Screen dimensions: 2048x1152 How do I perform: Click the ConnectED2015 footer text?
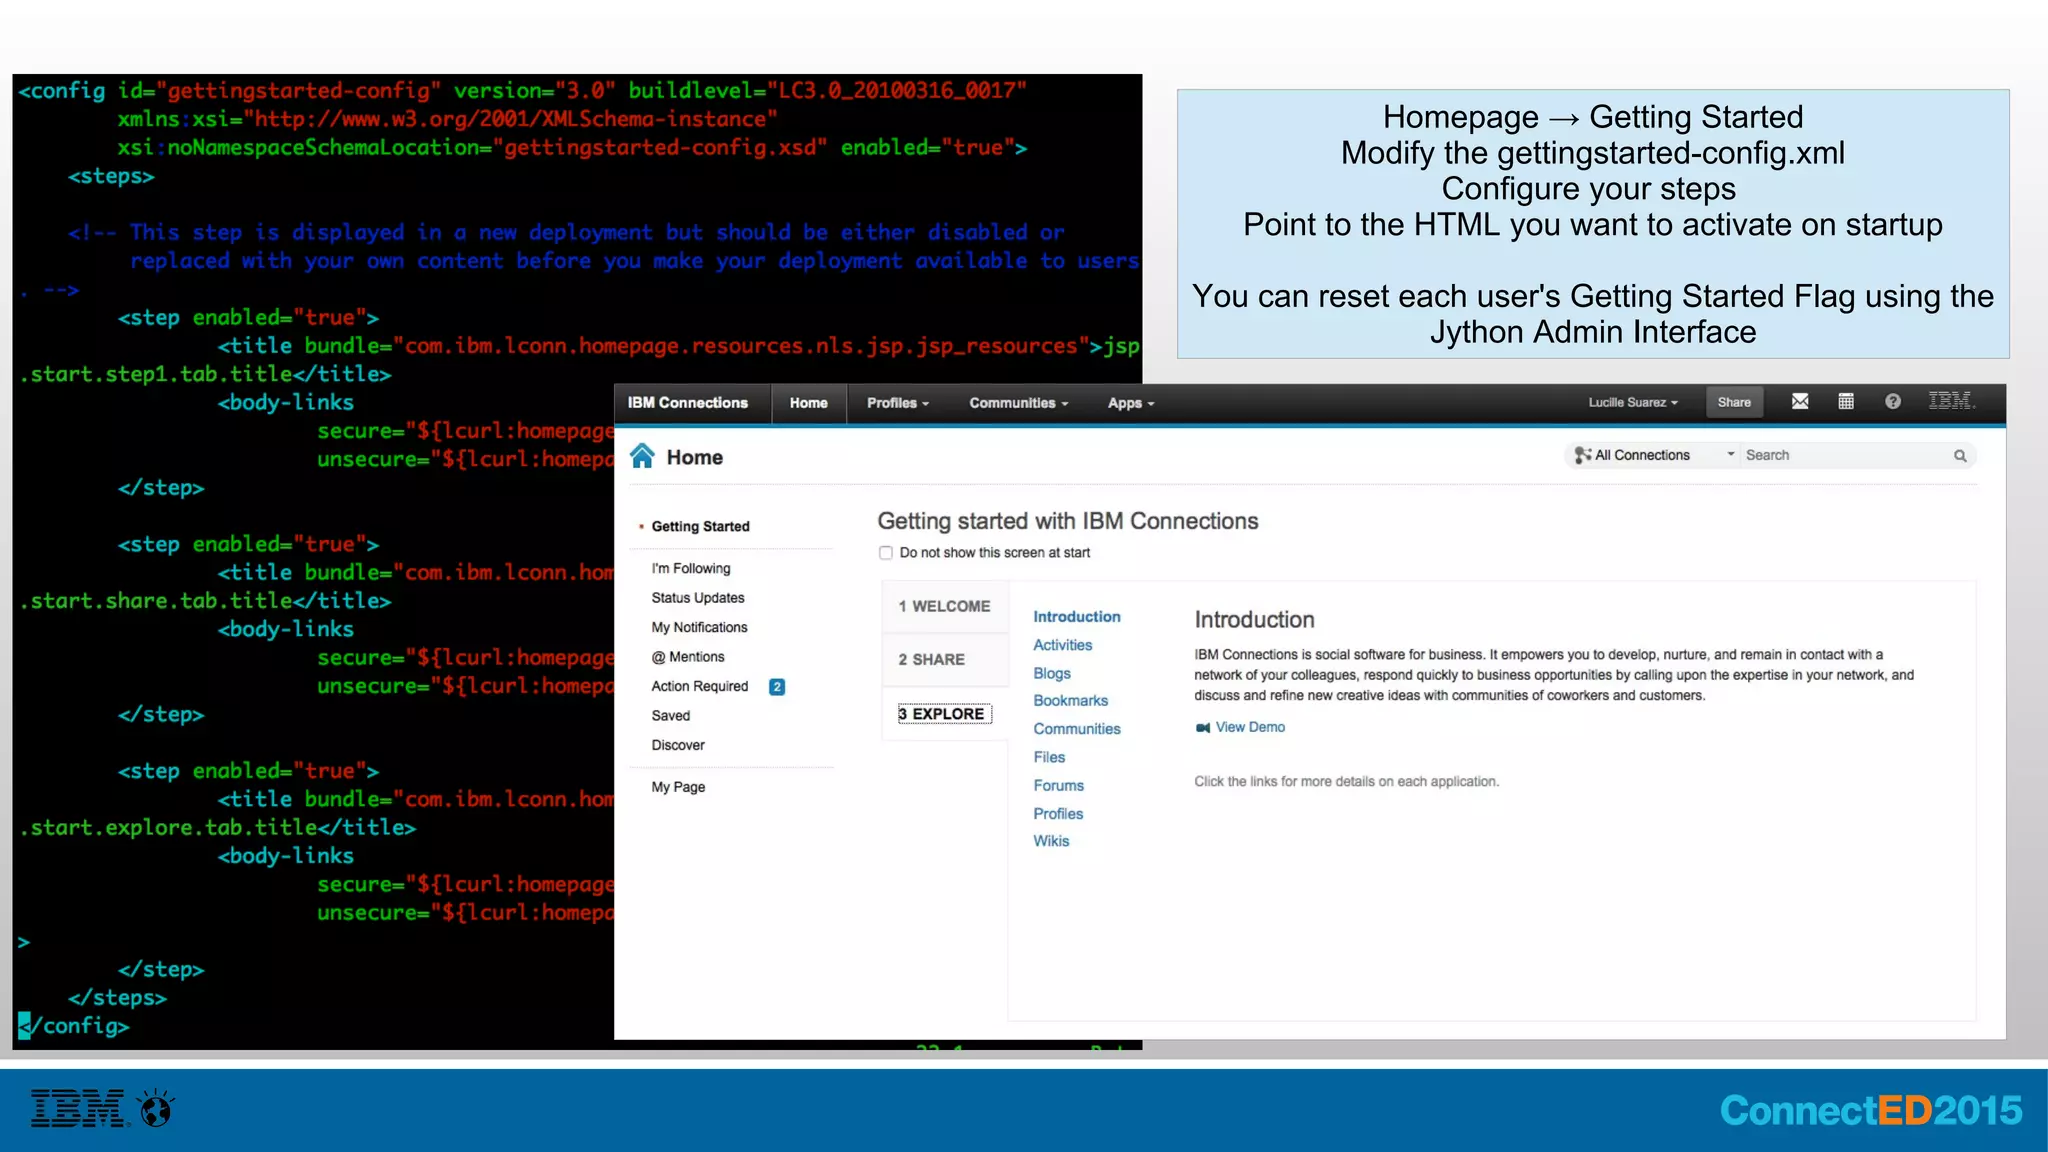pos(1871,1110)
